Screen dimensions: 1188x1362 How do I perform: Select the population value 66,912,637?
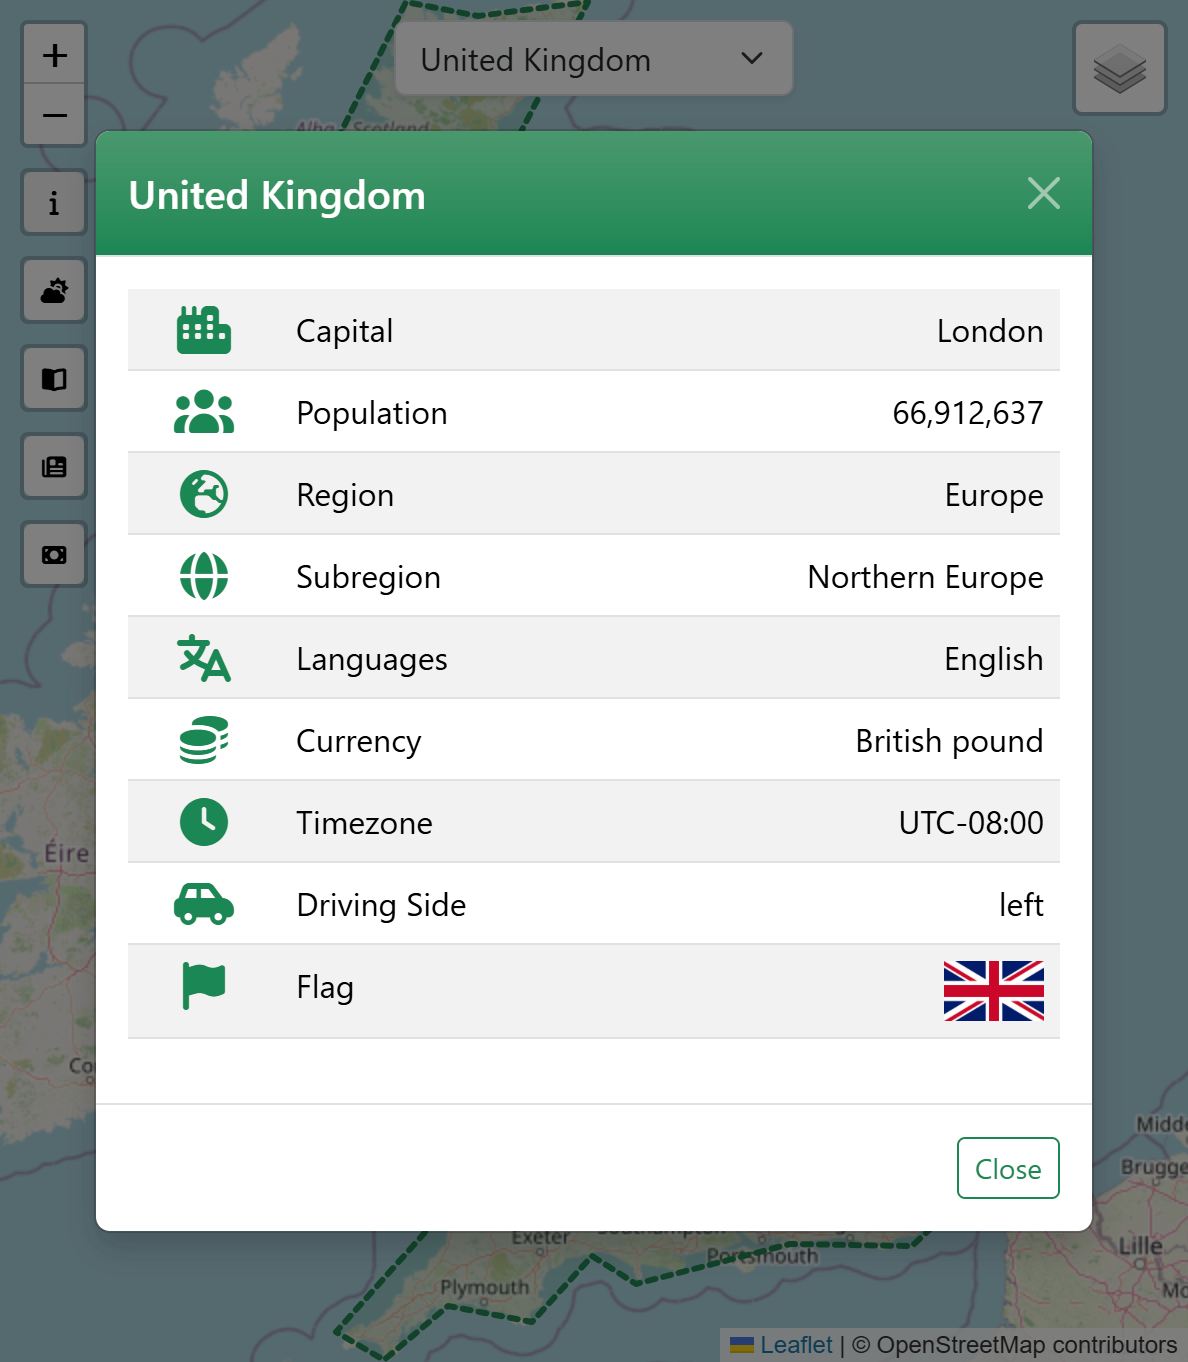click(x=968, y=413)
